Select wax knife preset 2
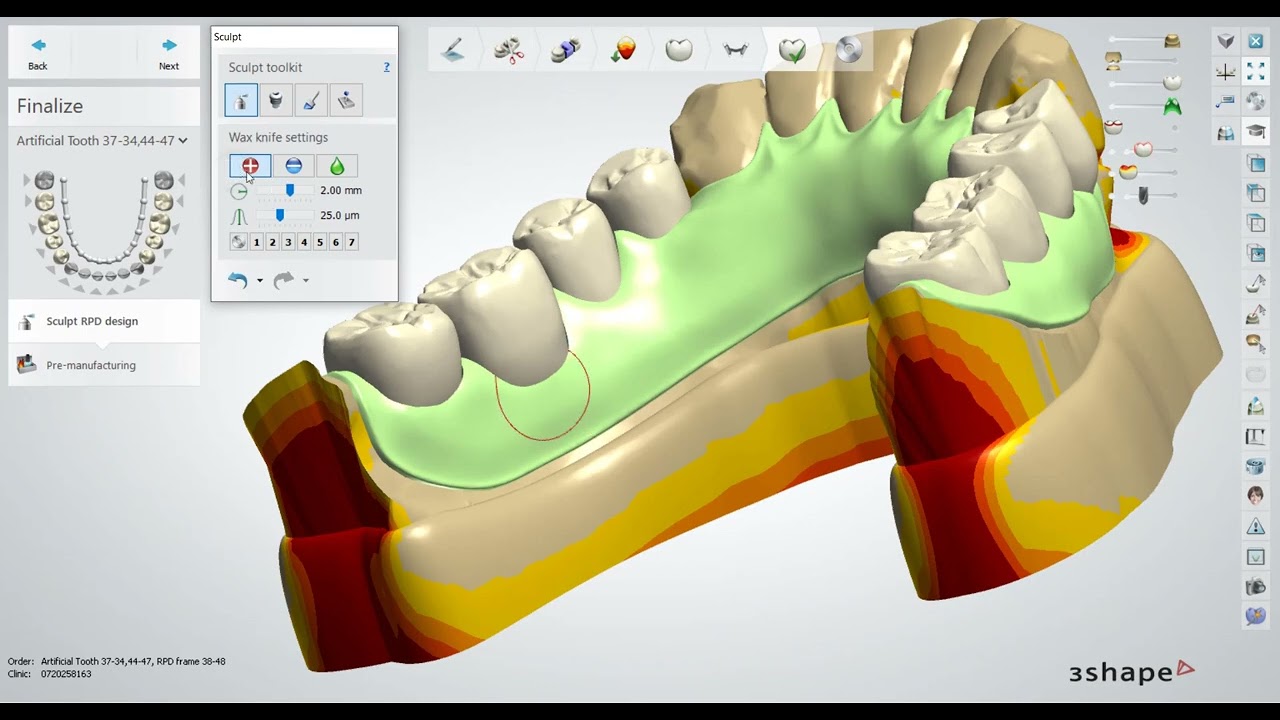Viewport: 1280px width, 720px height. 273,242
